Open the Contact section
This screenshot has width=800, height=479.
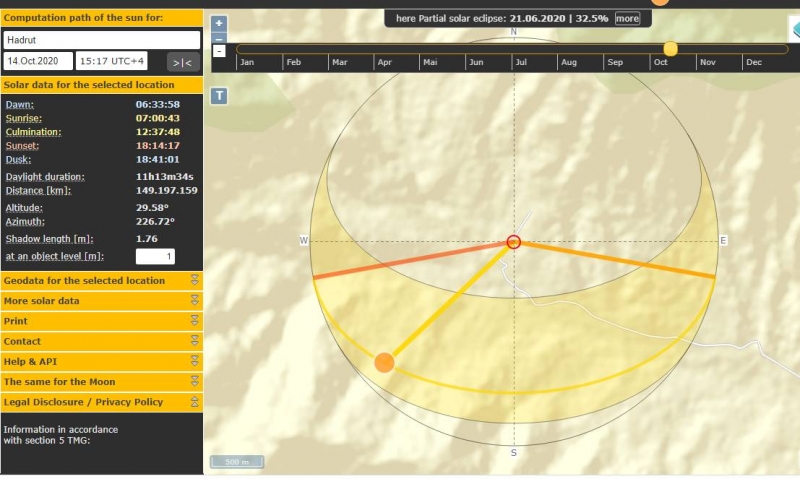click(x=100, y=341)
